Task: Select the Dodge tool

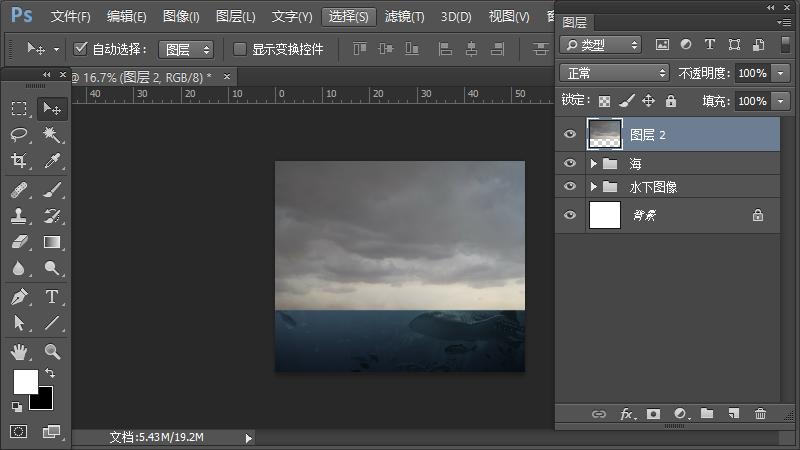Action: 52,268
